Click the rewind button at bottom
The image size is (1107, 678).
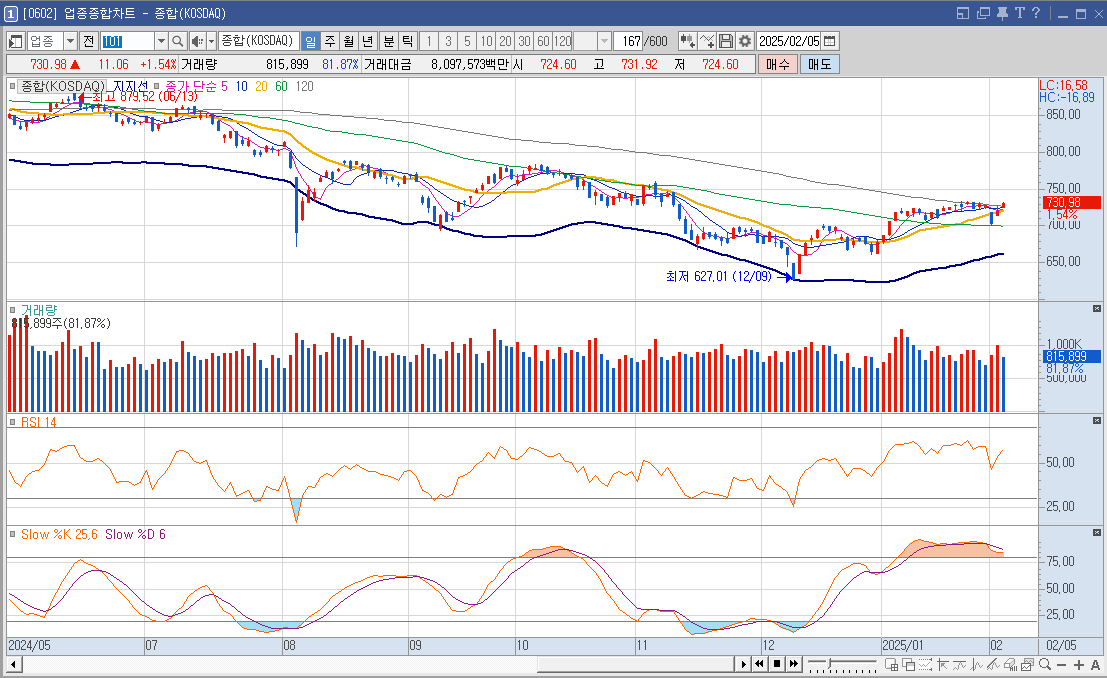click(759, 664)
